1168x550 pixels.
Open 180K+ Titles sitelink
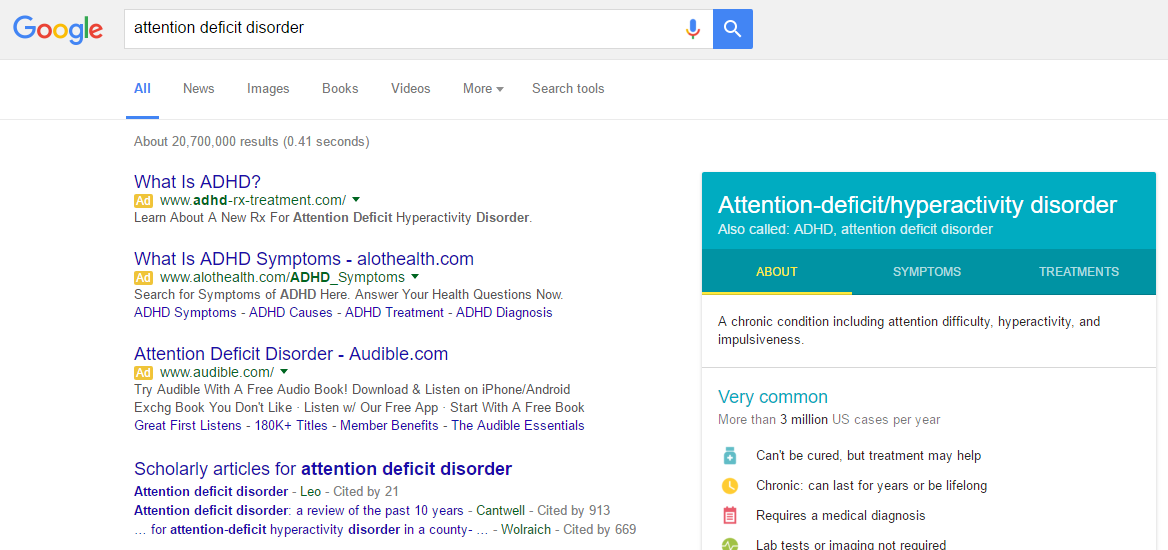tap(291, 426)
